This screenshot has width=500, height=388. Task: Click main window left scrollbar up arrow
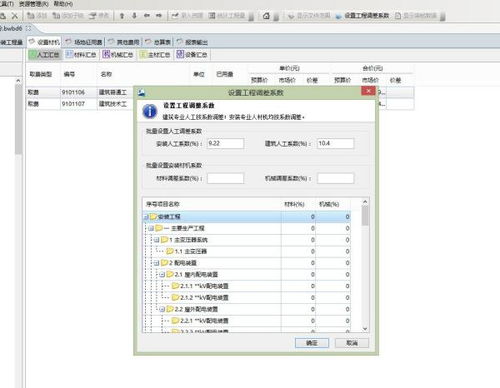click(x=18, y=81)
